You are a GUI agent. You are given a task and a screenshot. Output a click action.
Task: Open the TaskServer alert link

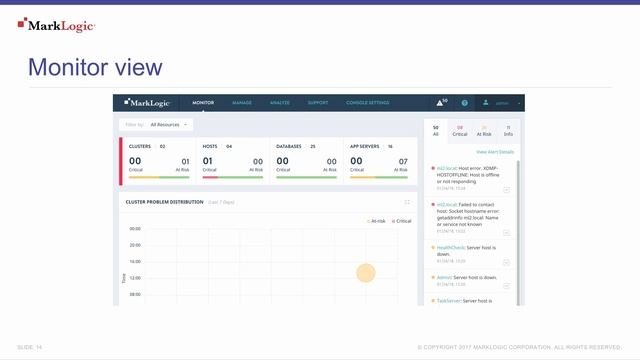(x=449, y=301)
